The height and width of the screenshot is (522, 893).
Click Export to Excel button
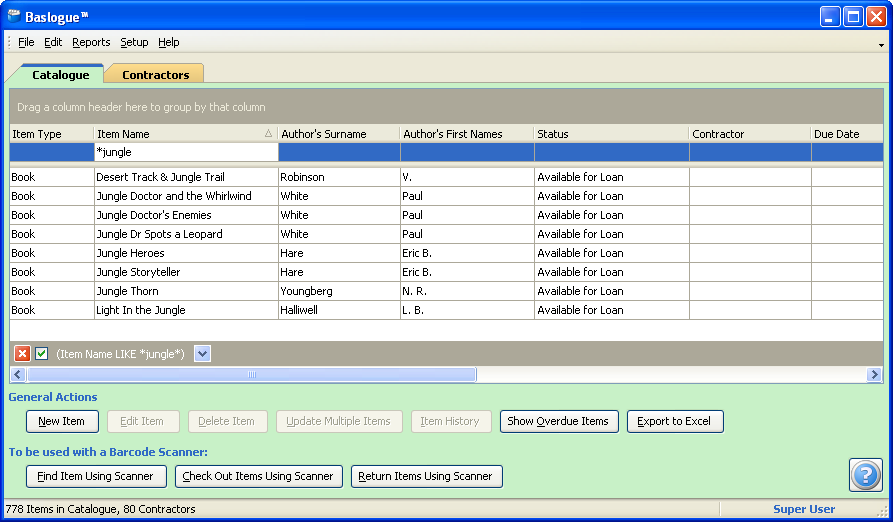(675, 421)
